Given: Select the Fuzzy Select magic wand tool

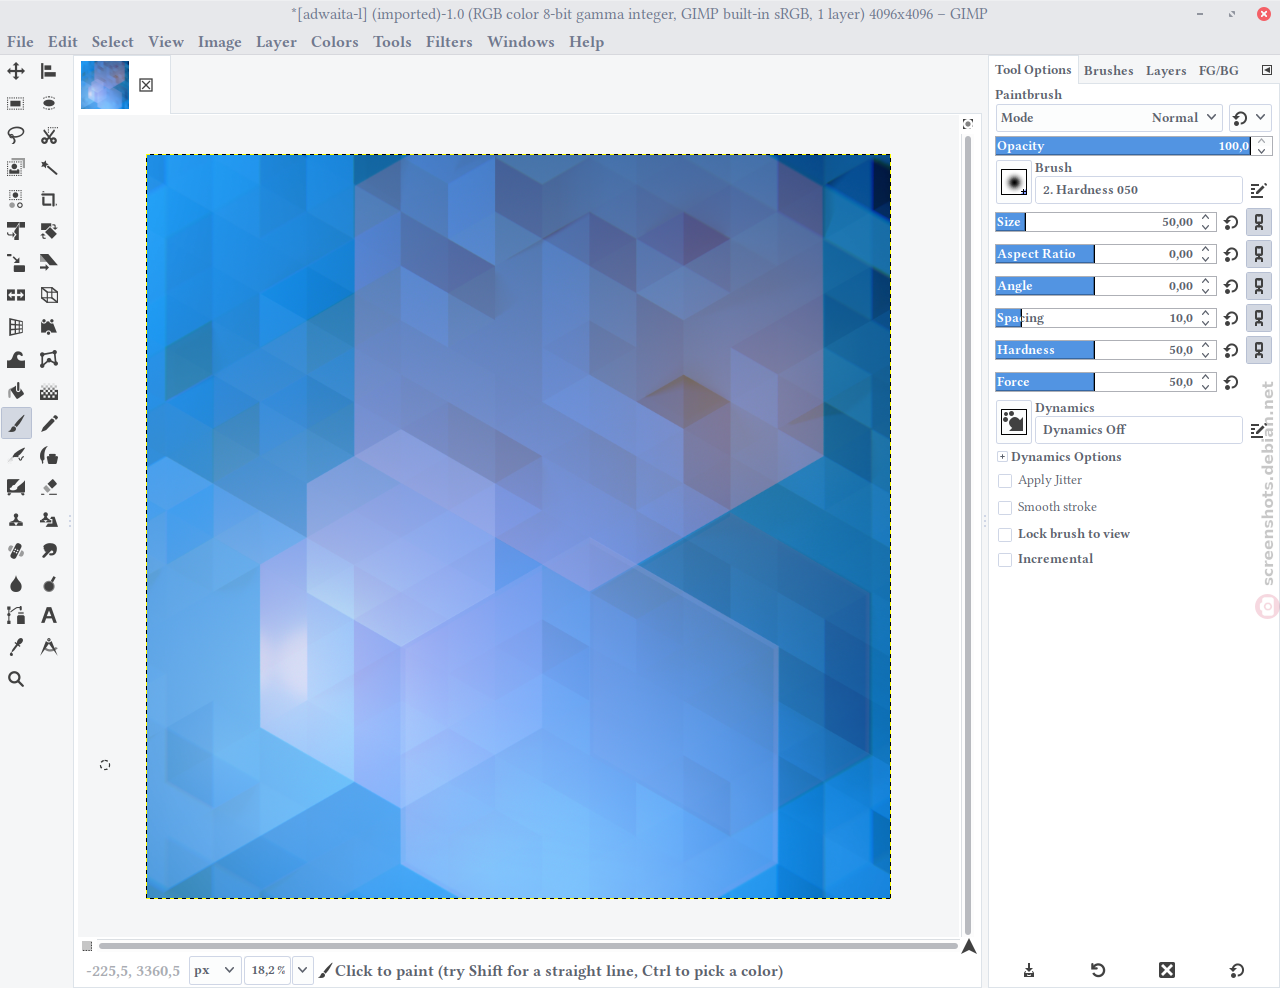Looking at the screenshot, I should [48, 167].
